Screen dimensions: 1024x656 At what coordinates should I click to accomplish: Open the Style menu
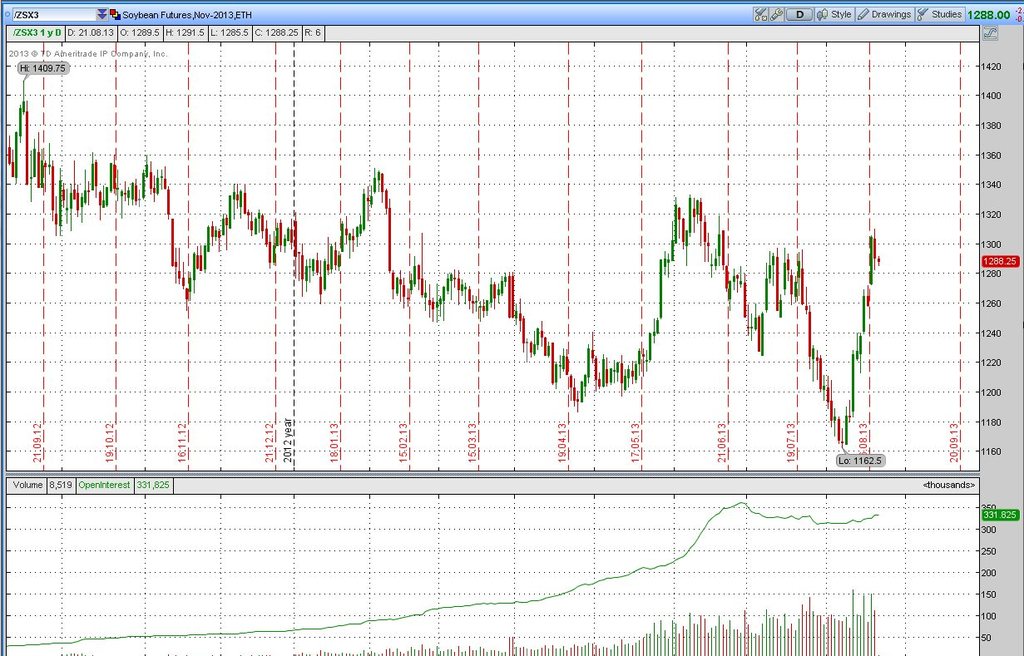pos(841,15)
